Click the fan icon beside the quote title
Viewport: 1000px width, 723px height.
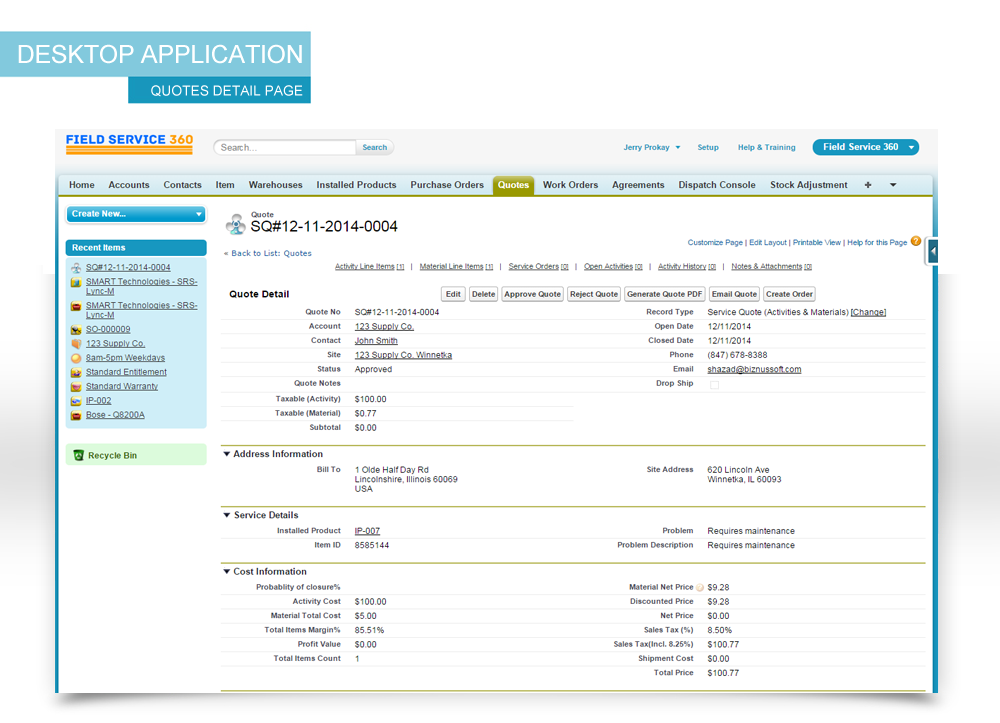pyautogui.click(x=236, y=223)
